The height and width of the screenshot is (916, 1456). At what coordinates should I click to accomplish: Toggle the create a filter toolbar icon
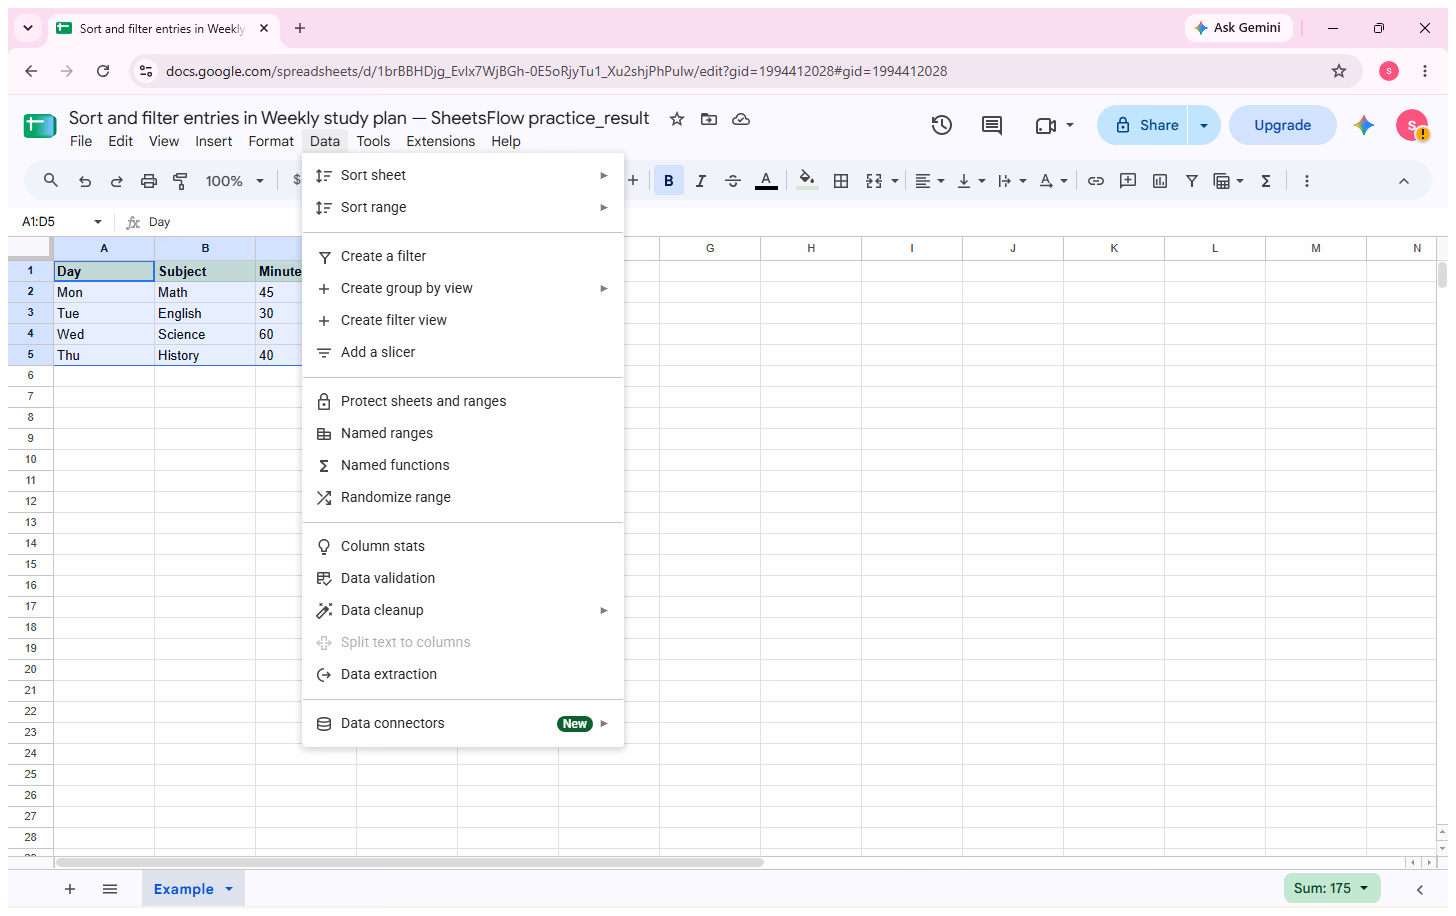tap(1192, 181)
